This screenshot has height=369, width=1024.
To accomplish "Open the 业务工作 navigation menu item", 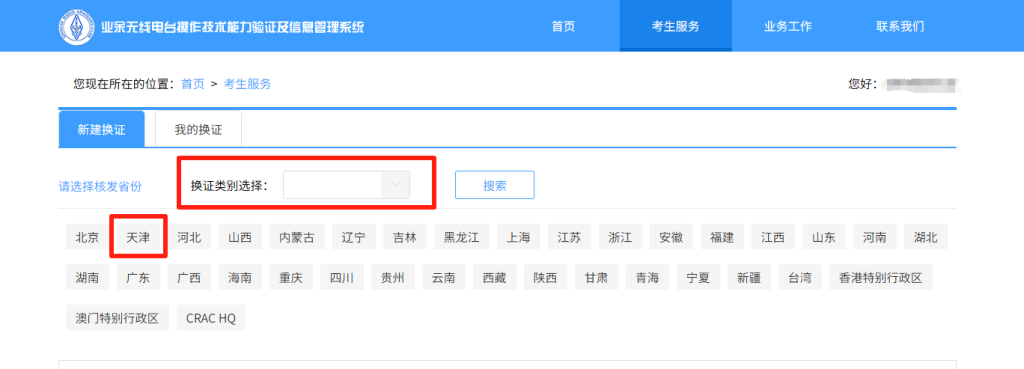I will [788, 26].
